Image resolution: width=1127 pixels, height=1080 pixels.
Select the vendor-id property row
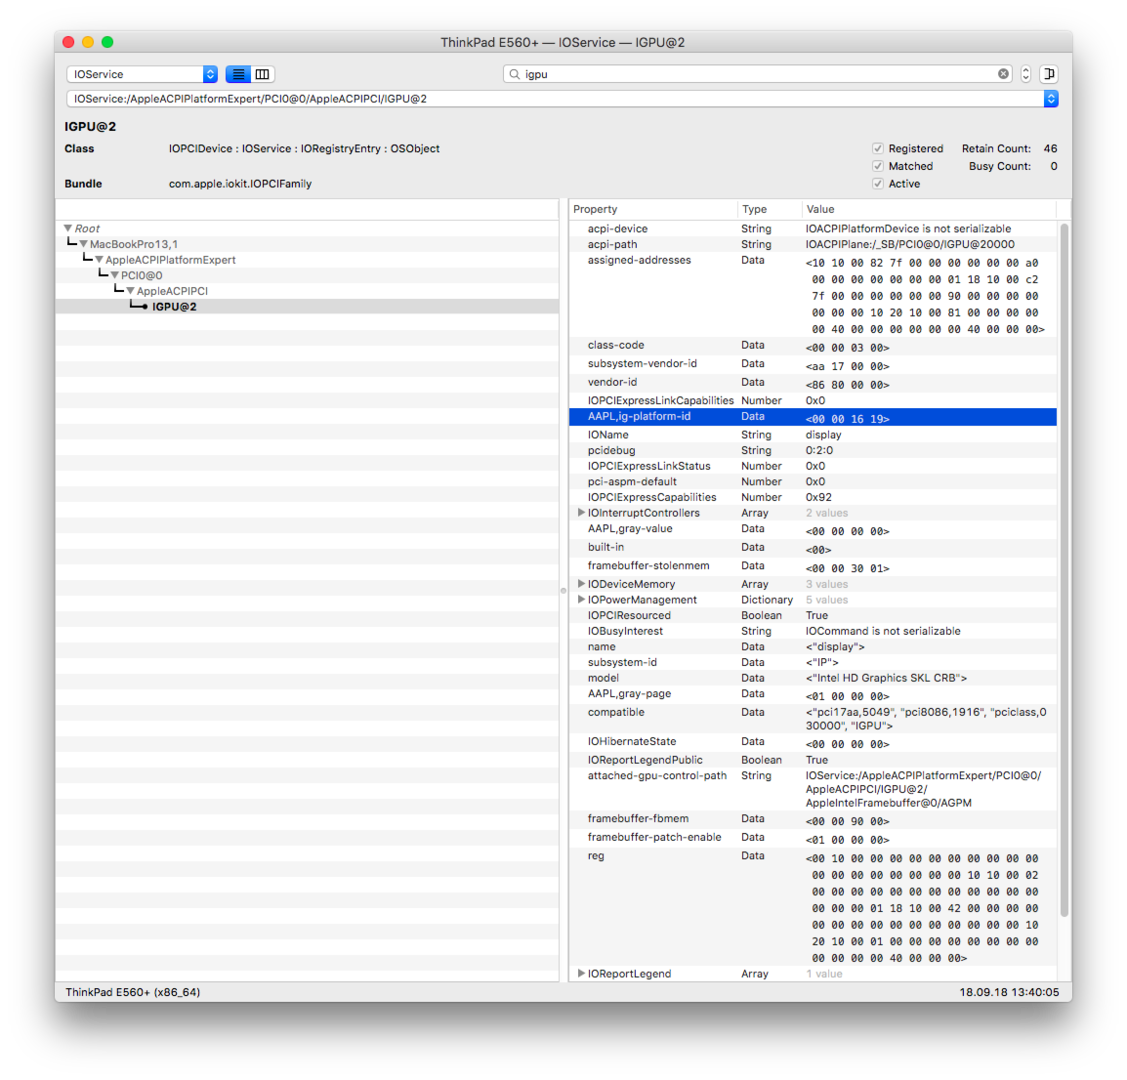(x=812, y=384)
